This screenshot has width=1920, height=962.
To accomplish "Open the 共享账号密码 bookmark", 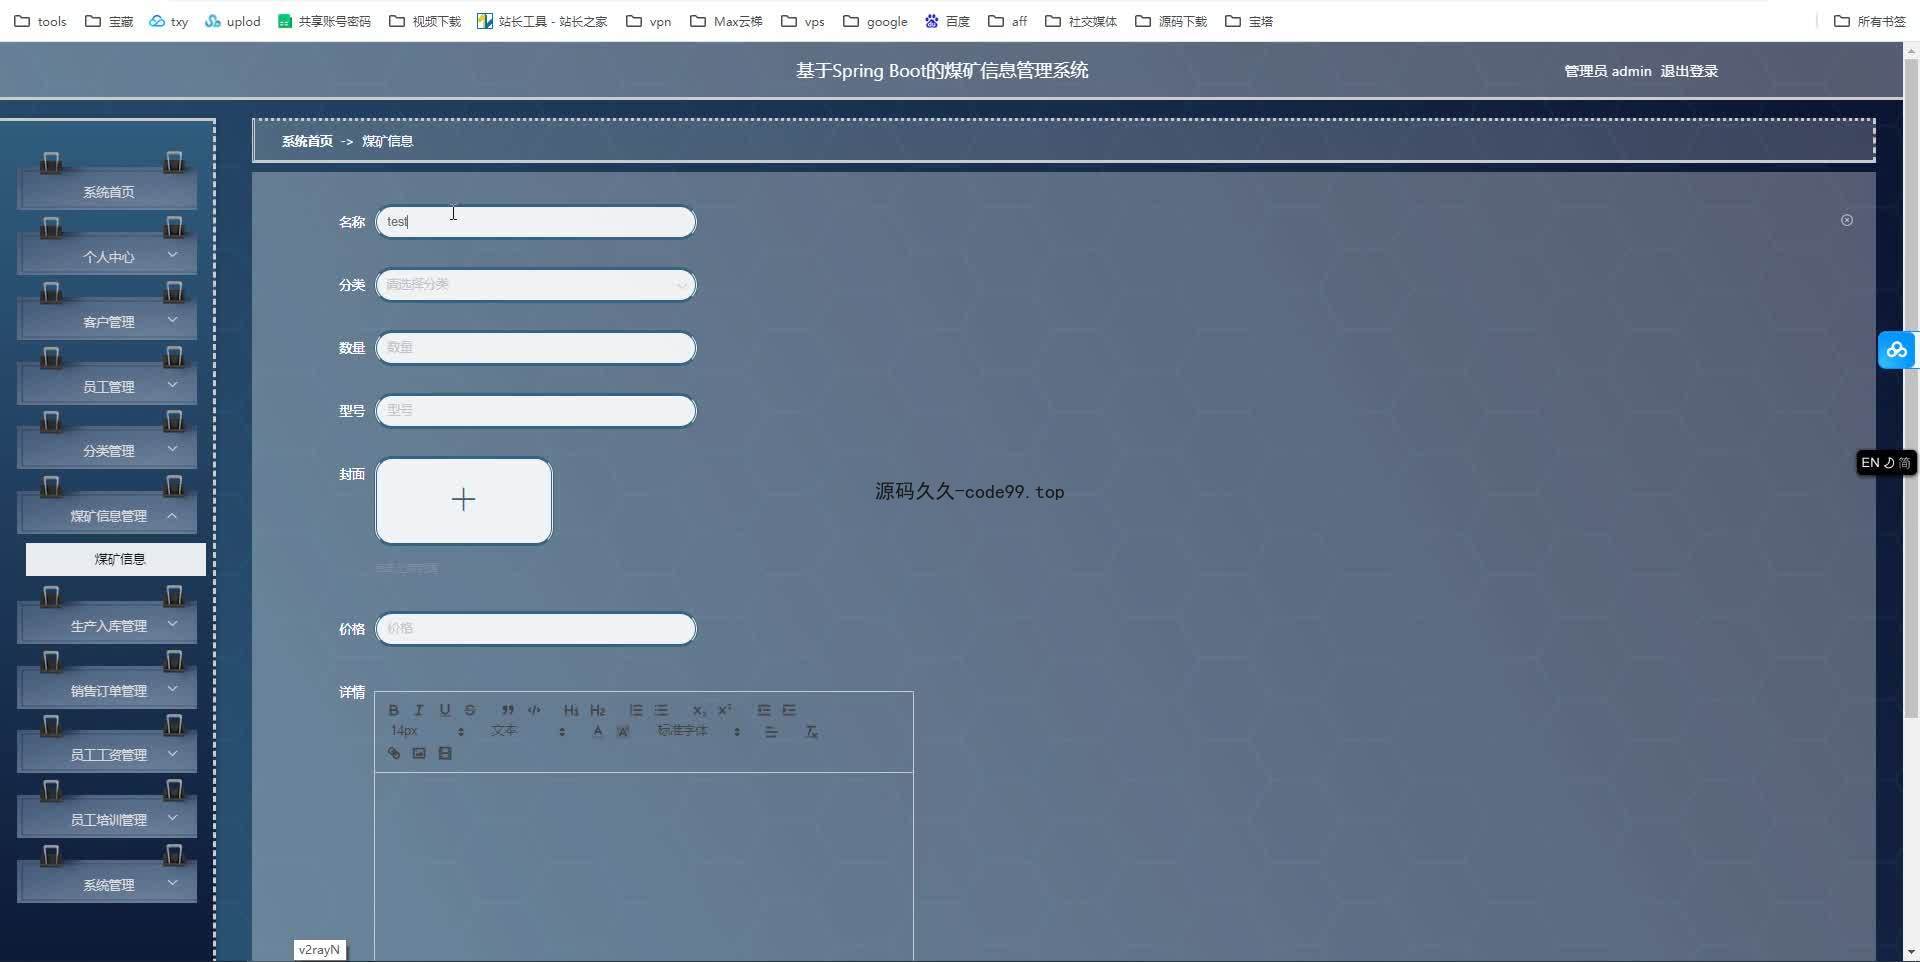I will pyautogui.click(x=324, y=21).
